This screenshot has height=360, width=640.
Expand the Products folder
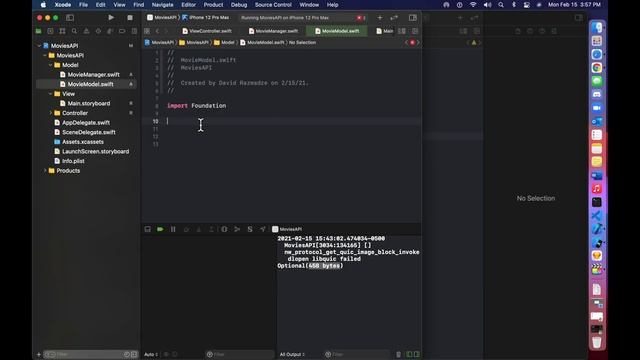click(x=45, y=171)
